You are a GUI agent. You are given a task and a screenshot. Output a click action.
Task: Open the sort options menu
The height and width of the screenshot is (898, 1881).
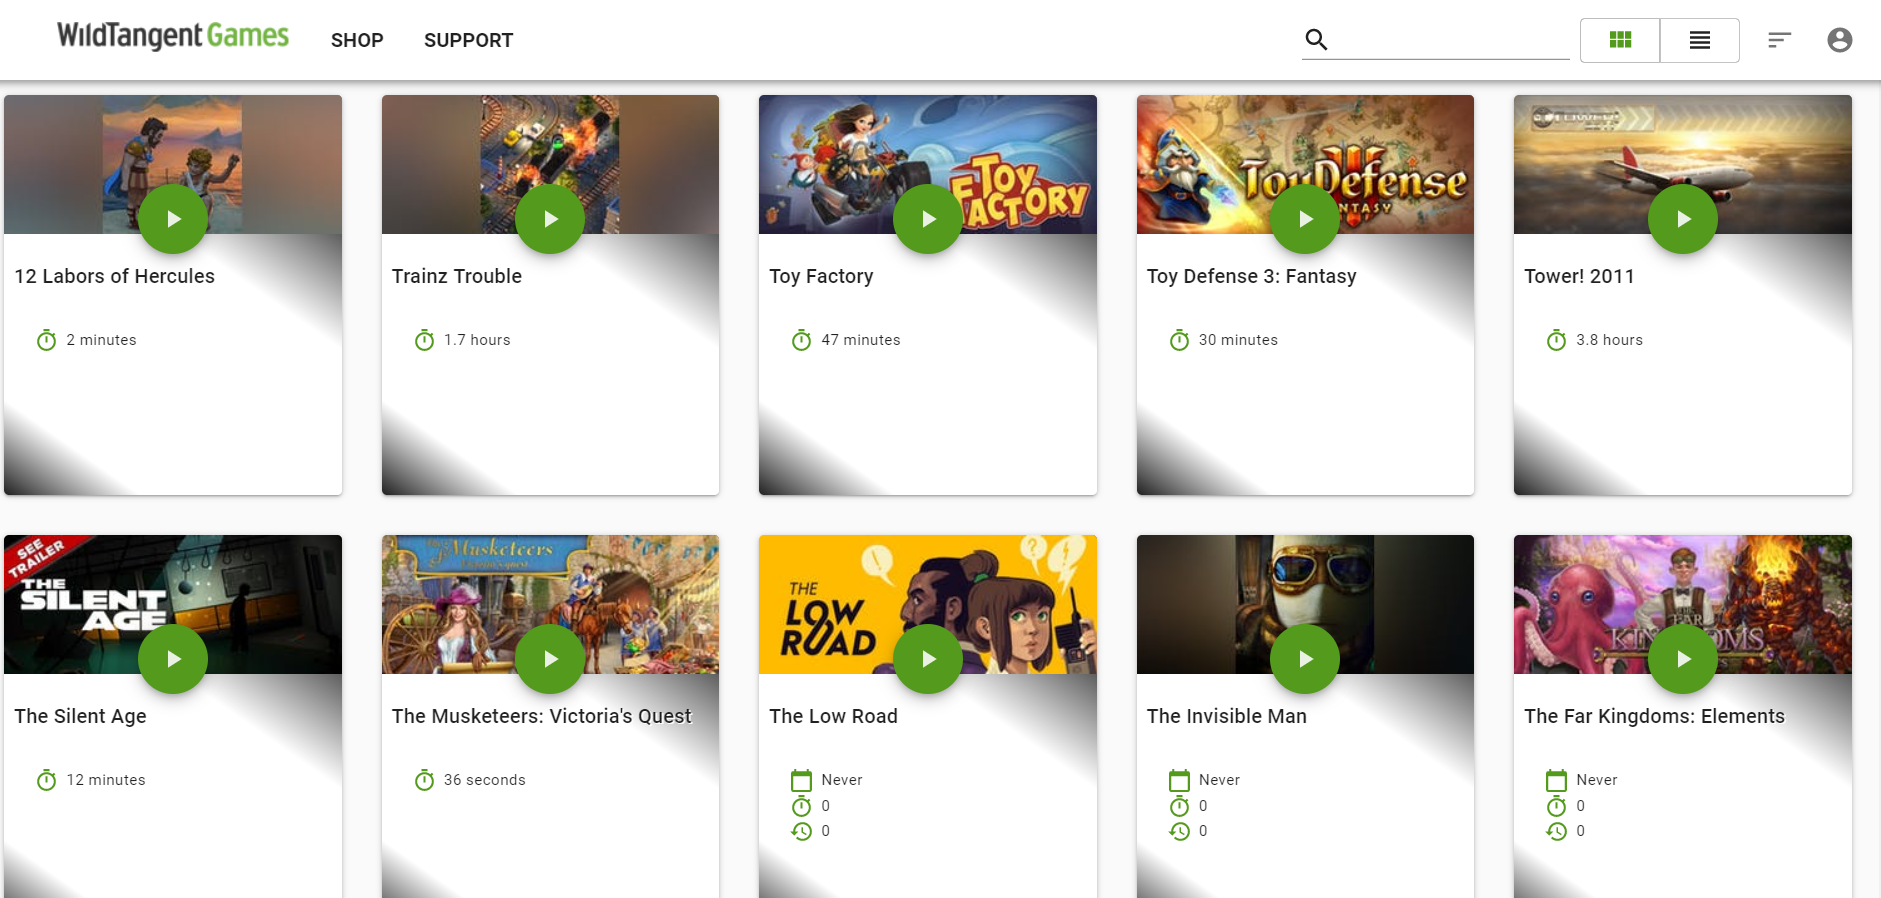pyautogui.click(x=1779, y=40)
